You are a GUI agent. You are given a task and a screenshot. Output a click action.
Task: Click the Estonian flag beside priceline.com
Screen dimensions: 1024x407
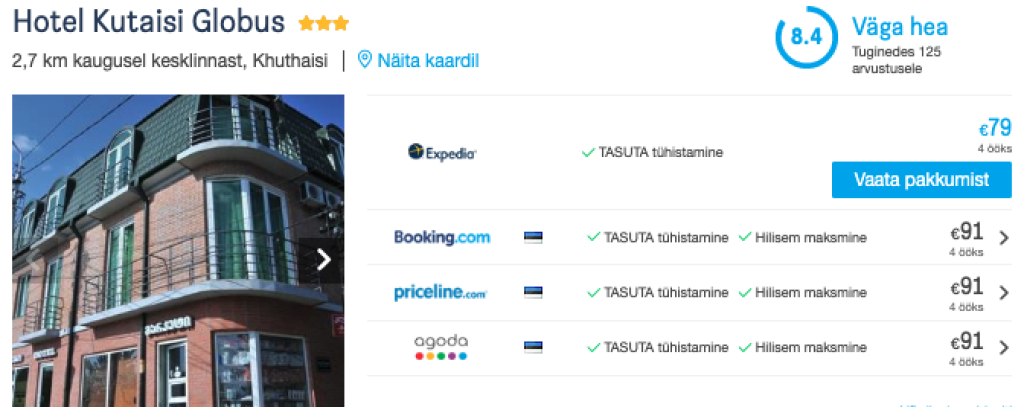pos(533,293)
